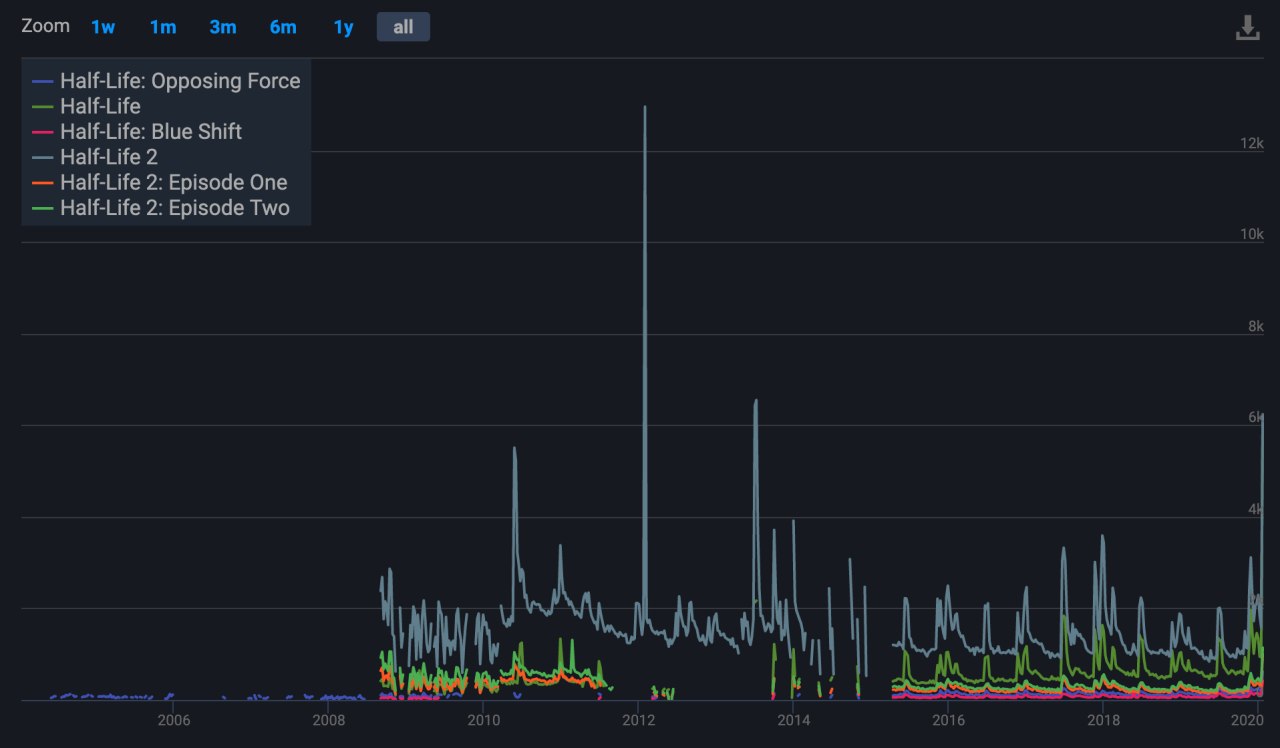Click the 12k y-axis label

(x=1252, y=143)
